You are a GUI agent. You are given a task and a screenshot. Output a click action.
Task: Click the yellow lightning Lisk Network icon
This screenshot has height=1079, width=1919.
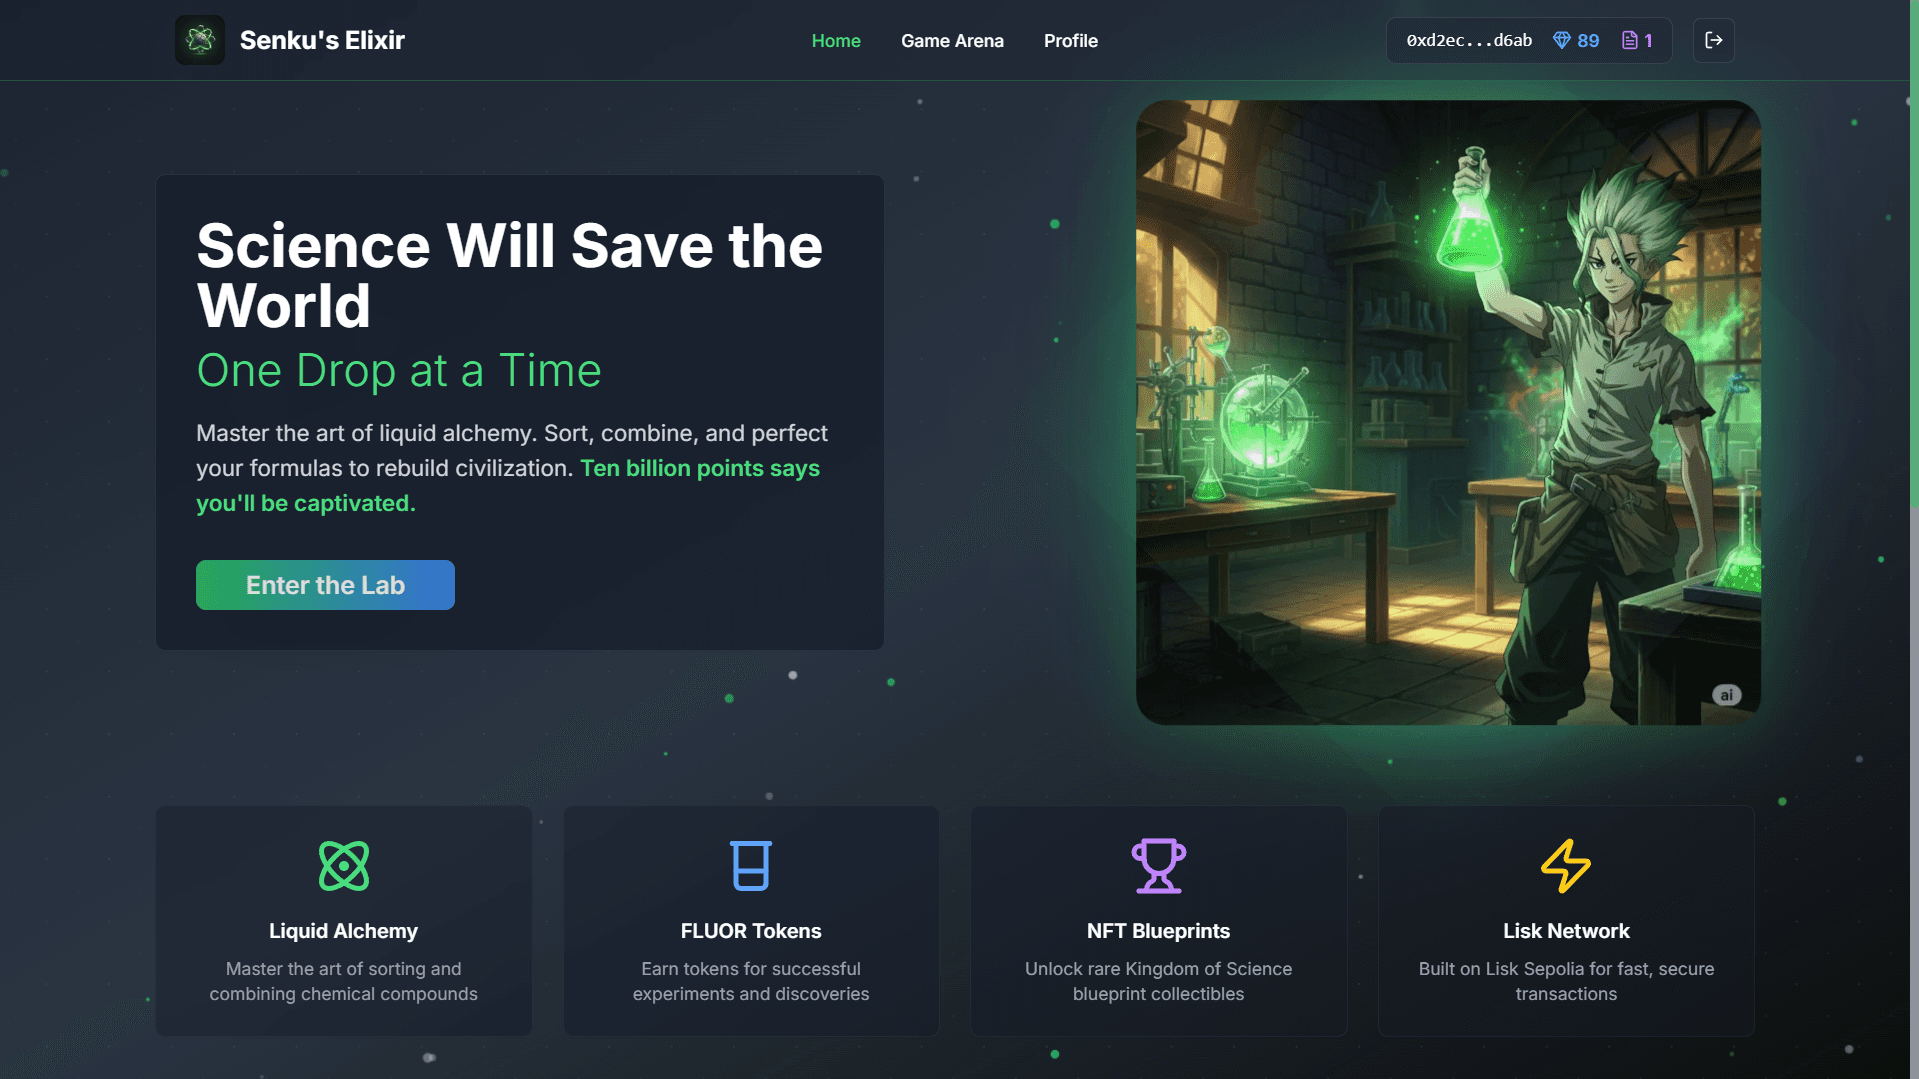tap(1566, 865)
